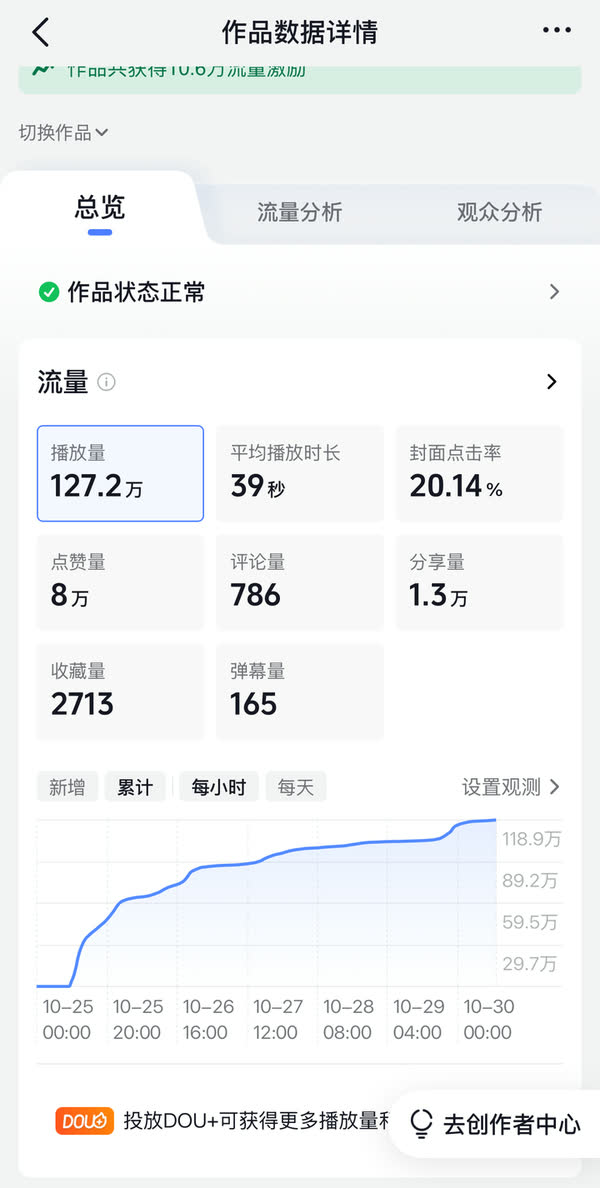Open the three-dot more options menu
Viewport: 600px width, 1188px height.
tap(557, 30)
